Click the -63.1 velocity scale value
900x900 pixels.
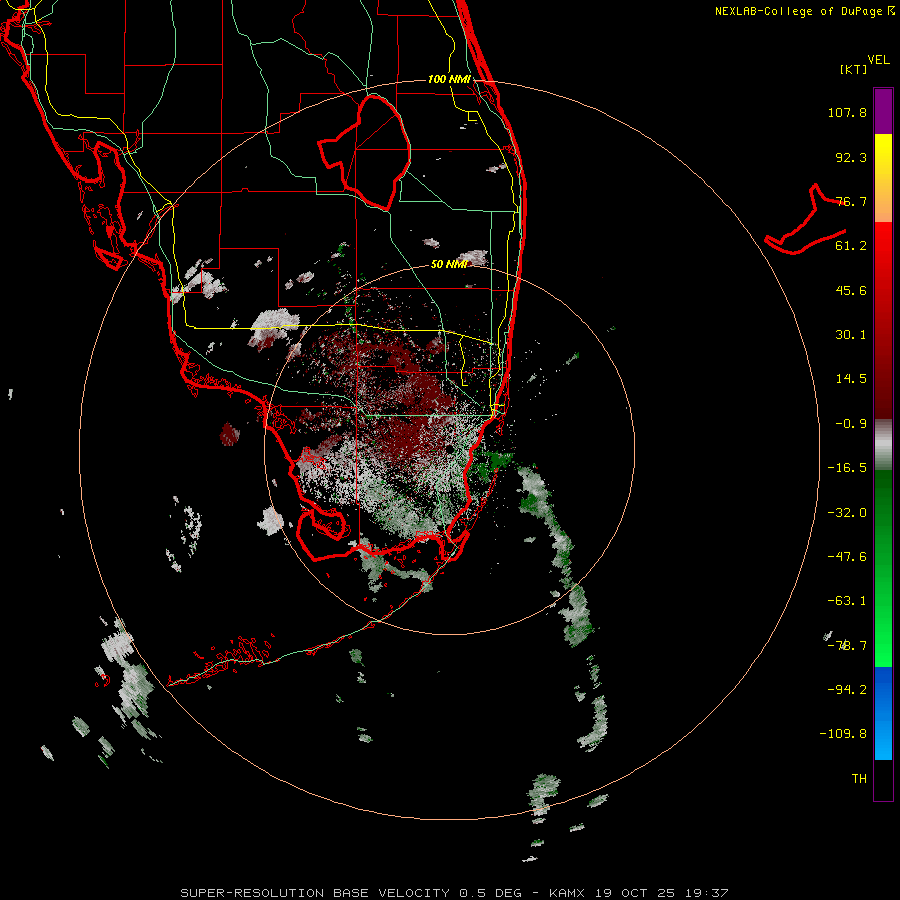[x=847, y=601]
